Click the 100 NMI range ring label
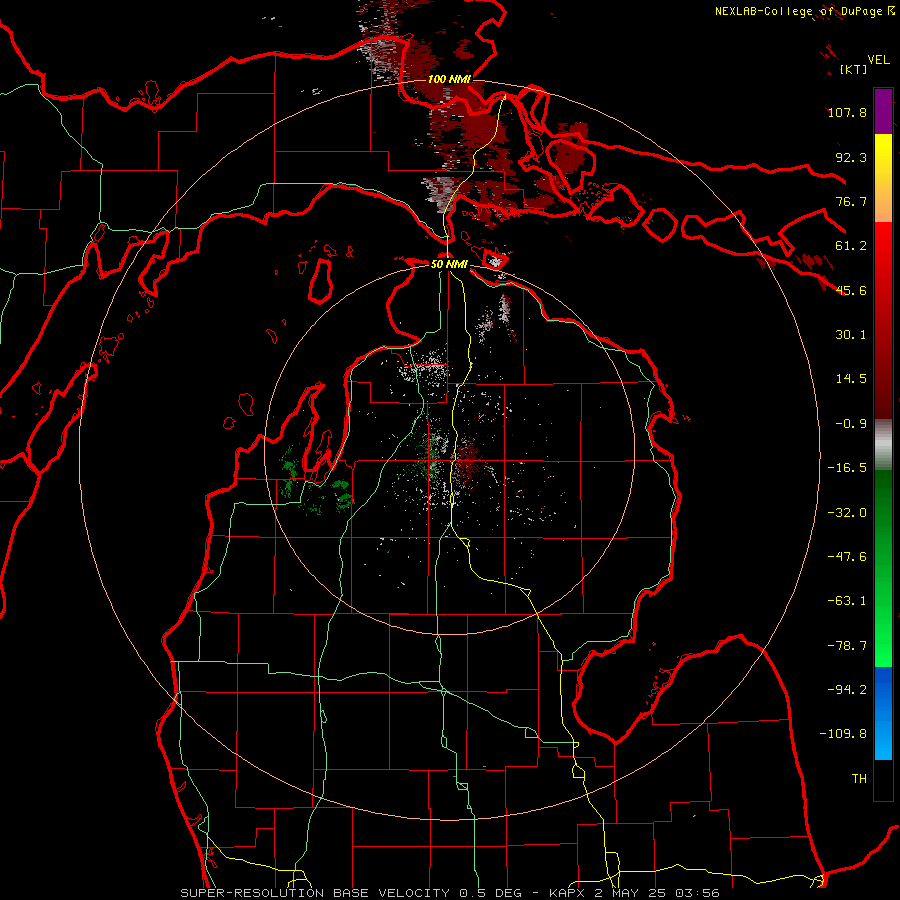 pos(449,79)
